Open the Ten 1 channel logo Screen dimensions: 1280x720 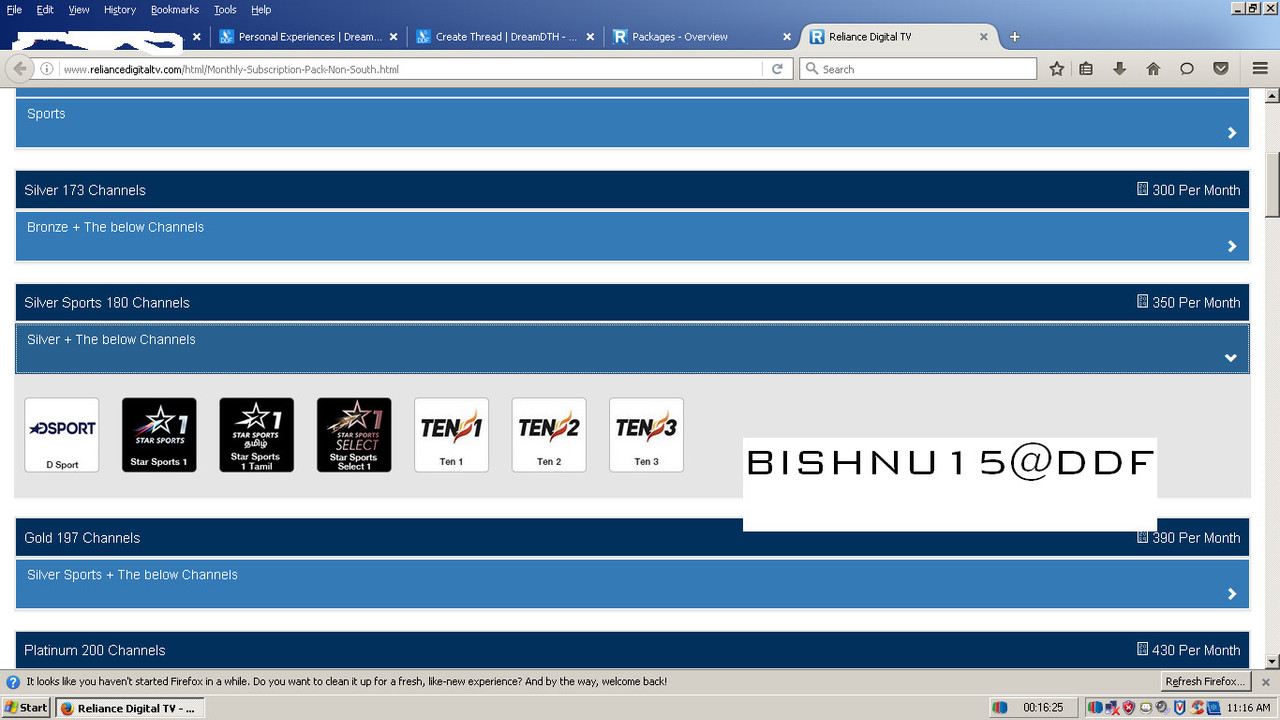(x=451, y=435)
